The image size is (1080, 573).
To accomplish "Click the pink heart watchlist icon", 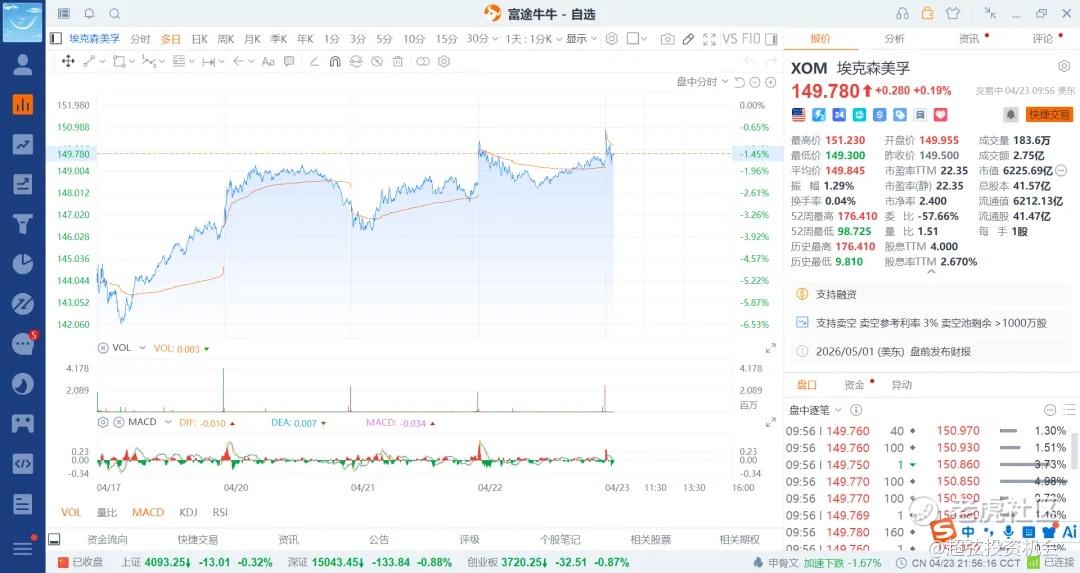I will click(x=940, y=114).
